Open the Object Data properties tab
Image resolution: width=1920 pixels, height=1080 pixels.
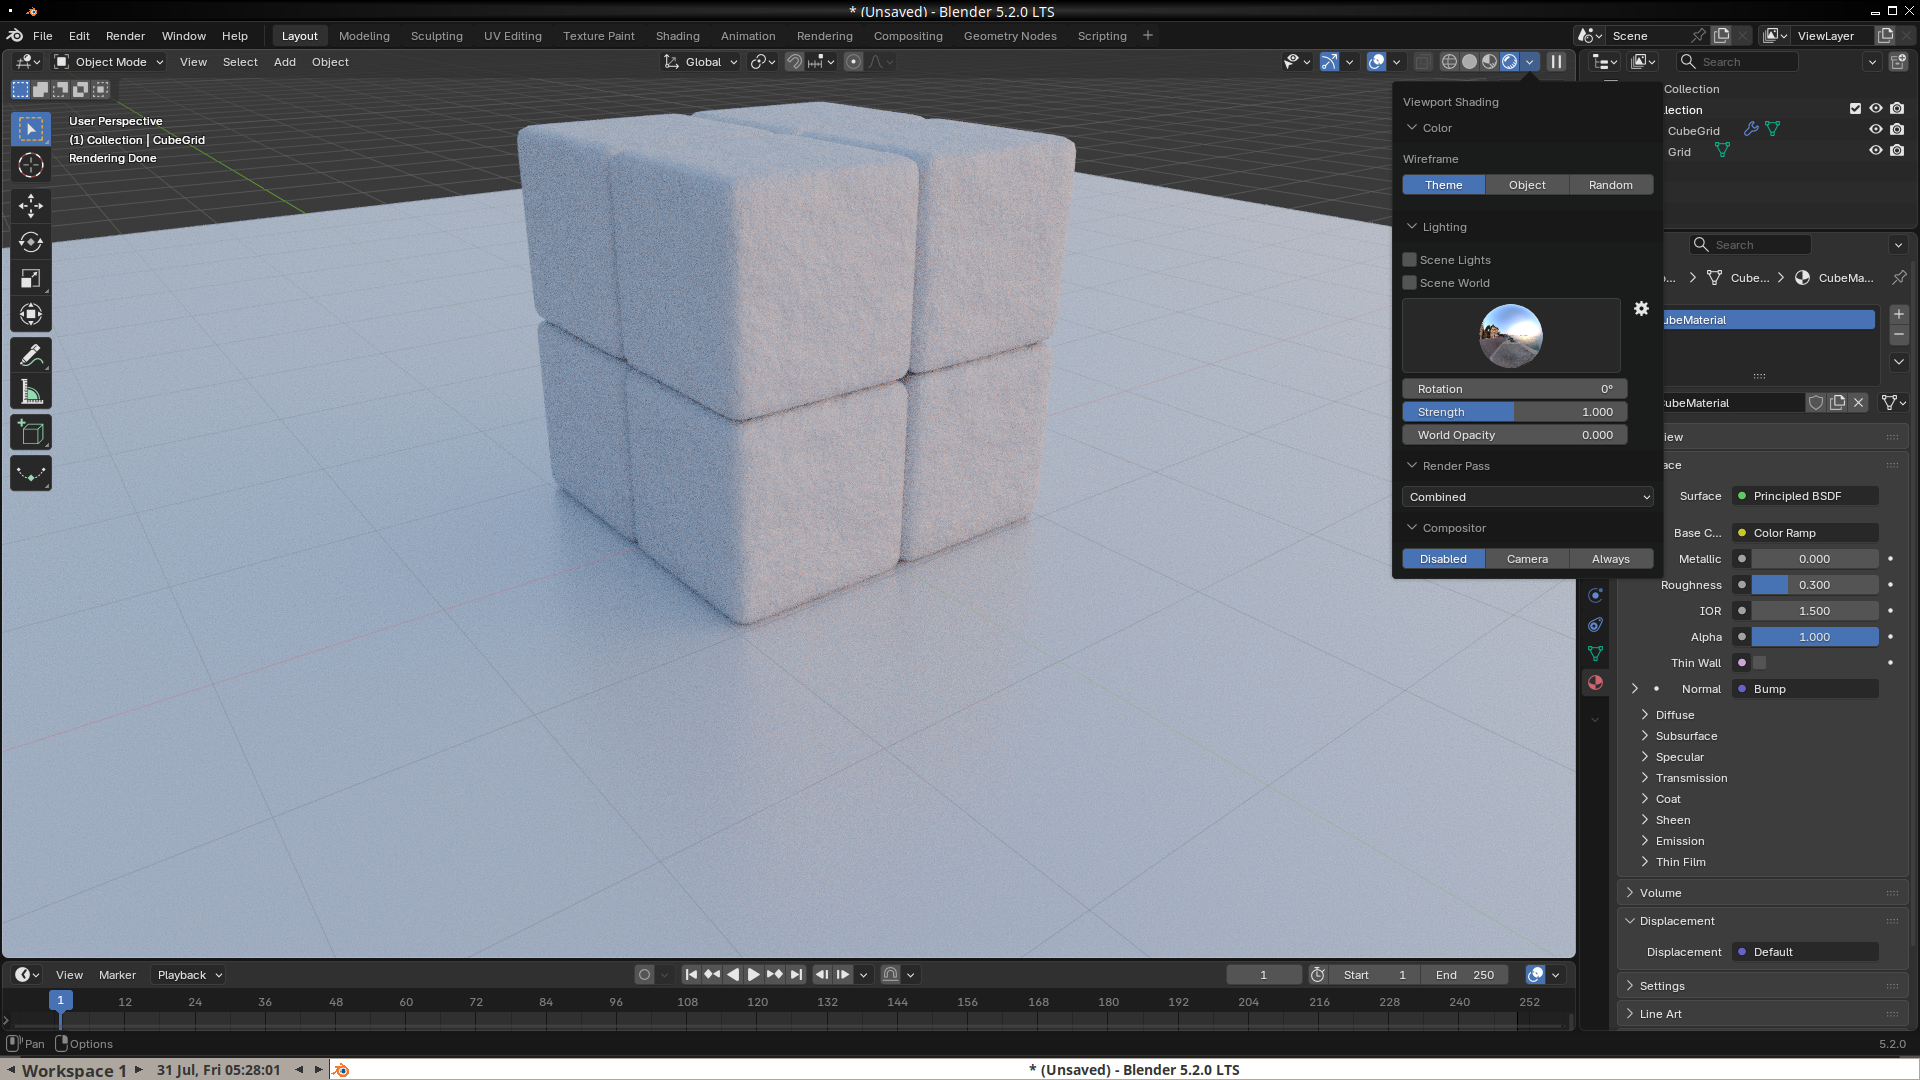click(x=1595, y=654)
